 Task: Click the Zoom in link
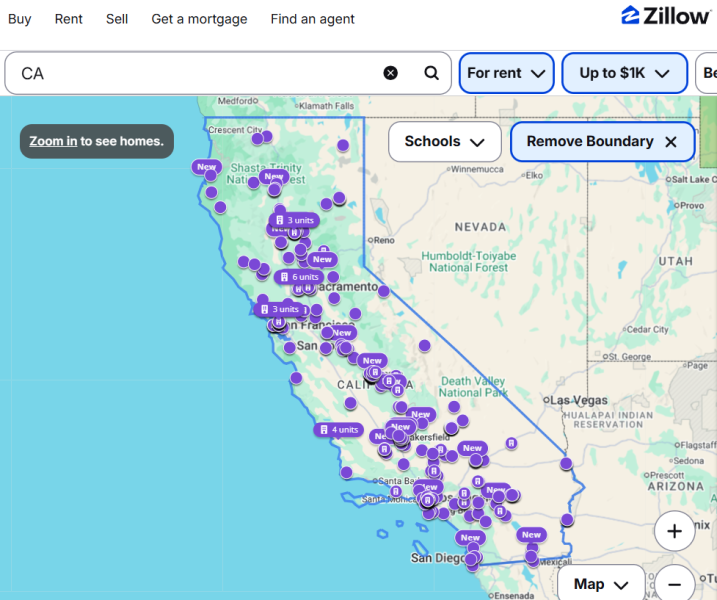pos(53,141)
